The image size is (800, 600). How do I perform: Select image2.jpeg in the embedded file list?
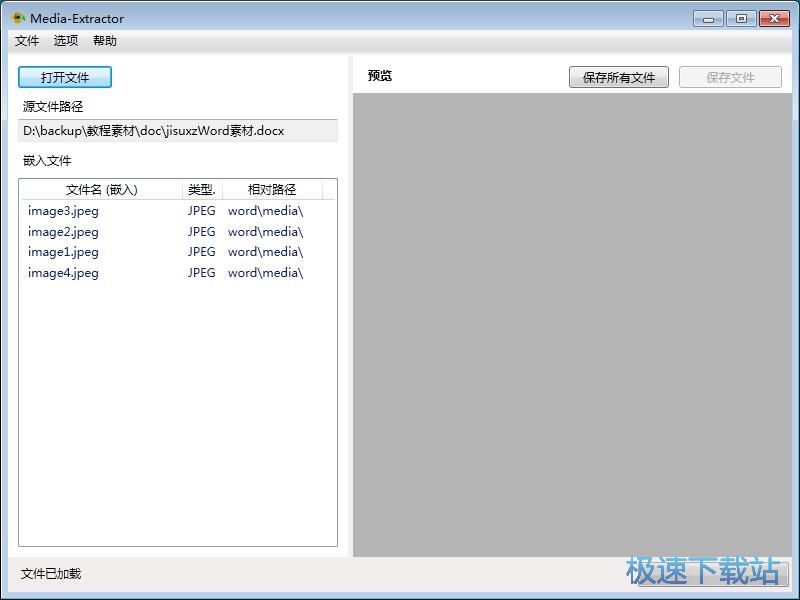pos(60,231)
